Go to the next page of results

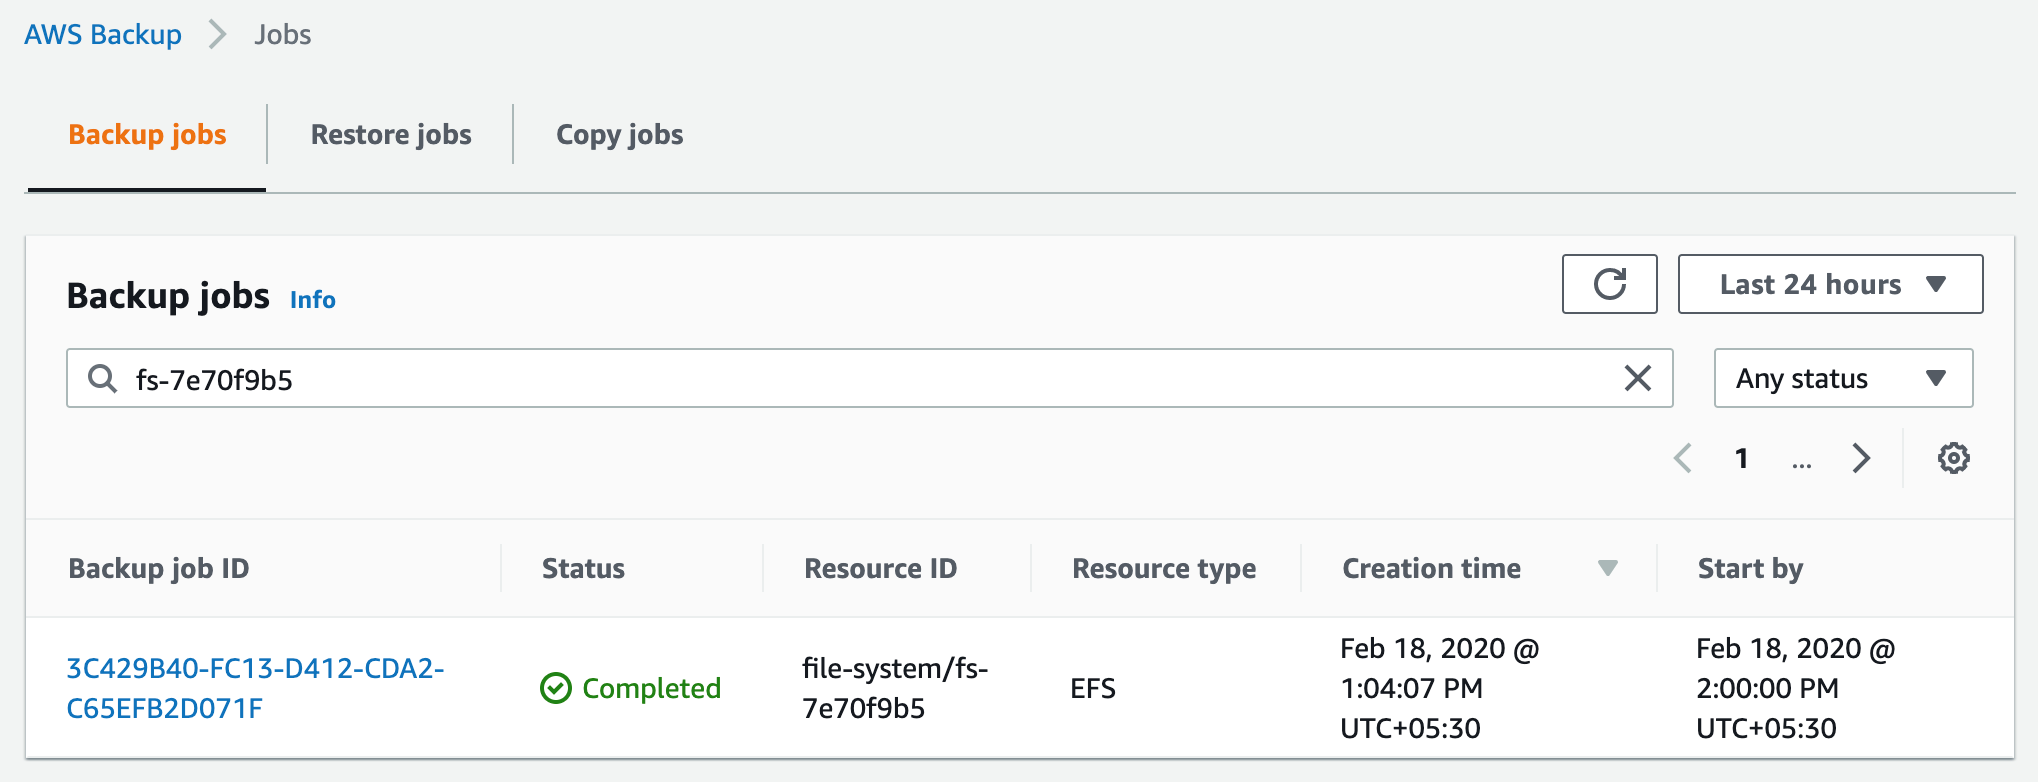(1861, 458)
